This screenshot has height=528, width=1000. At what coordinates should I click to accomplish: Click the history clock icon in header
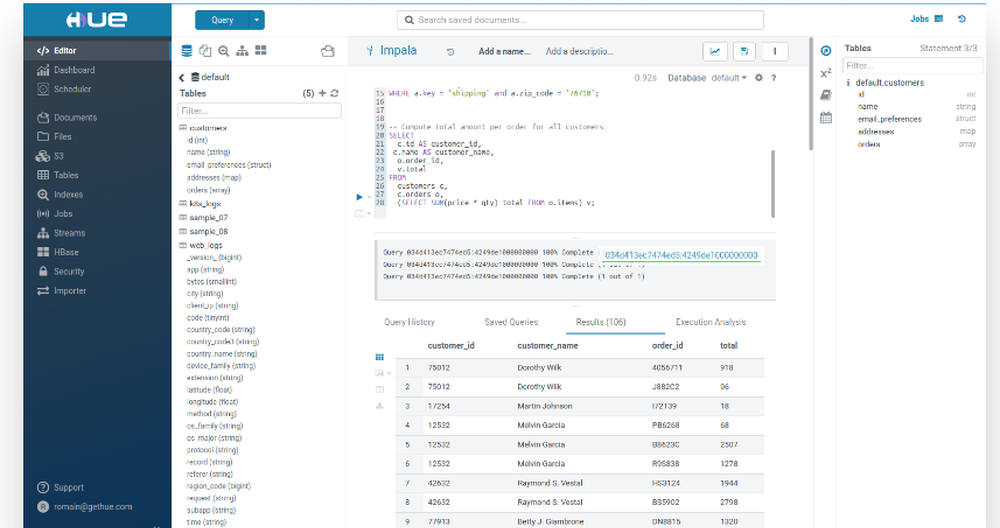pos(962,19)
